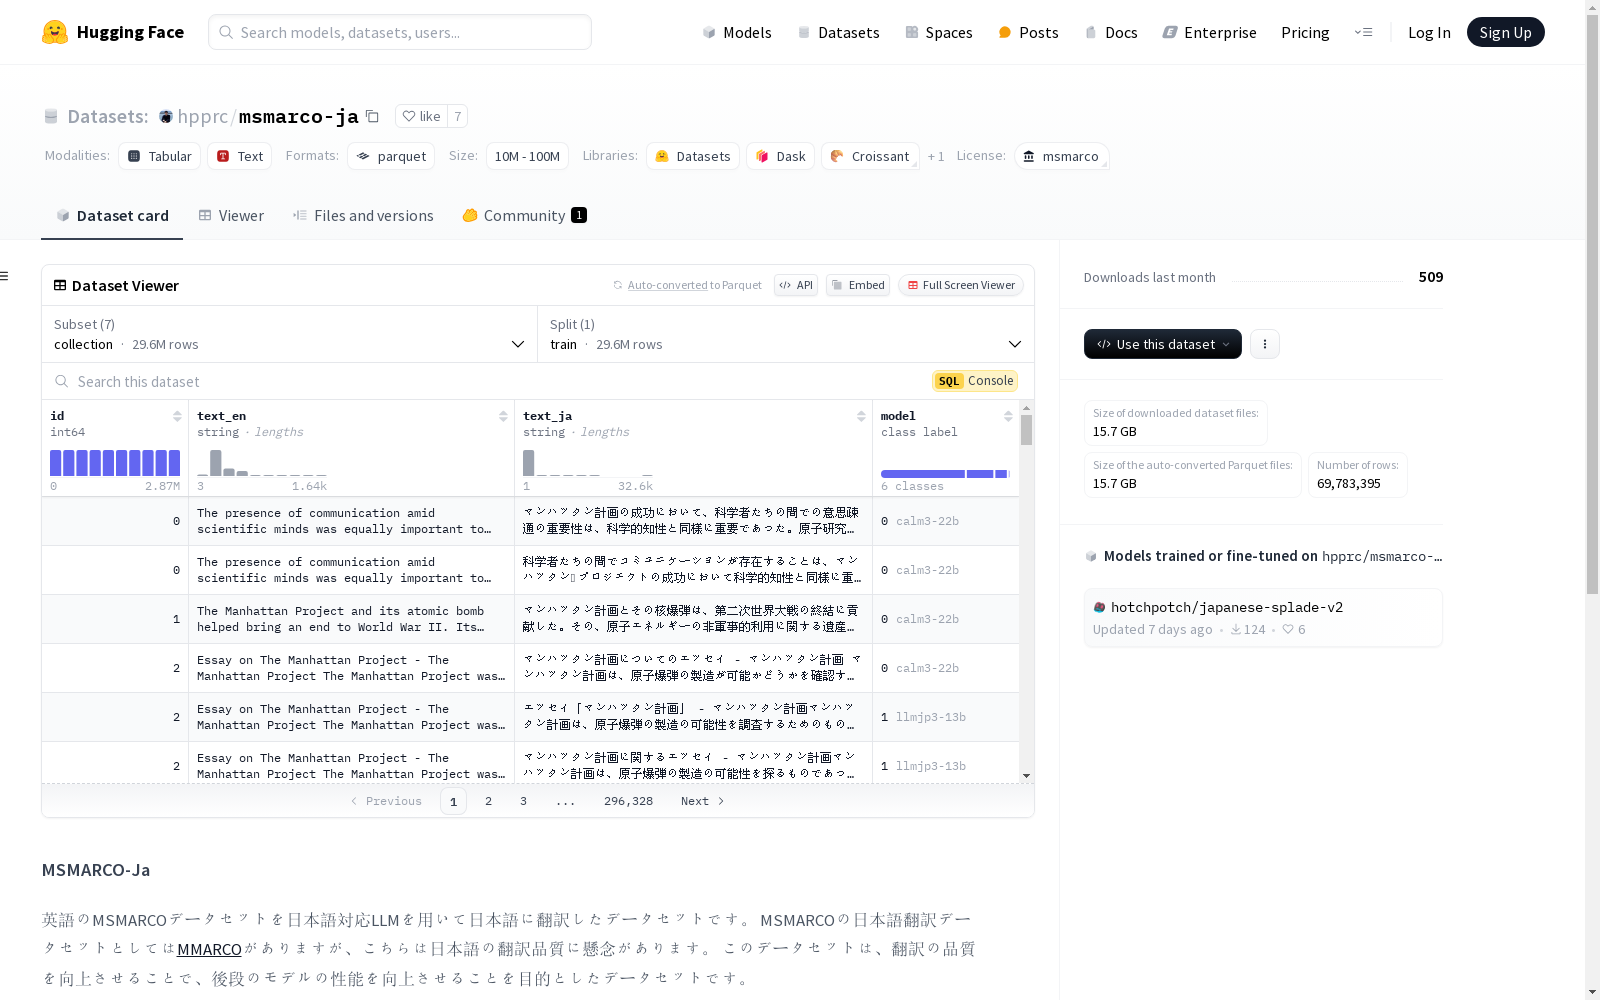
Task: Sort by the id column
Action: tap(177, 416)
